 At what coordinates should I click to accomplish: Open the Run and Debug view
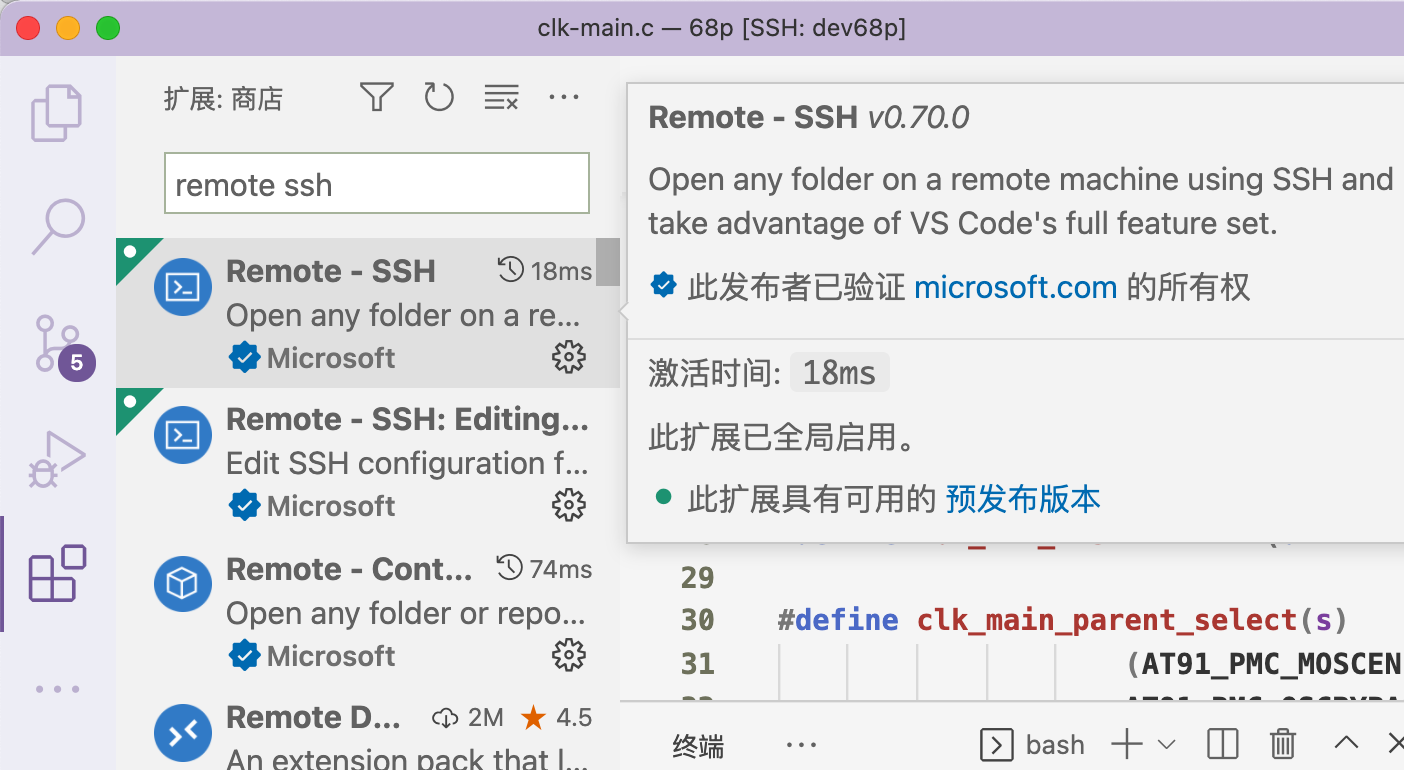[57, 460]
